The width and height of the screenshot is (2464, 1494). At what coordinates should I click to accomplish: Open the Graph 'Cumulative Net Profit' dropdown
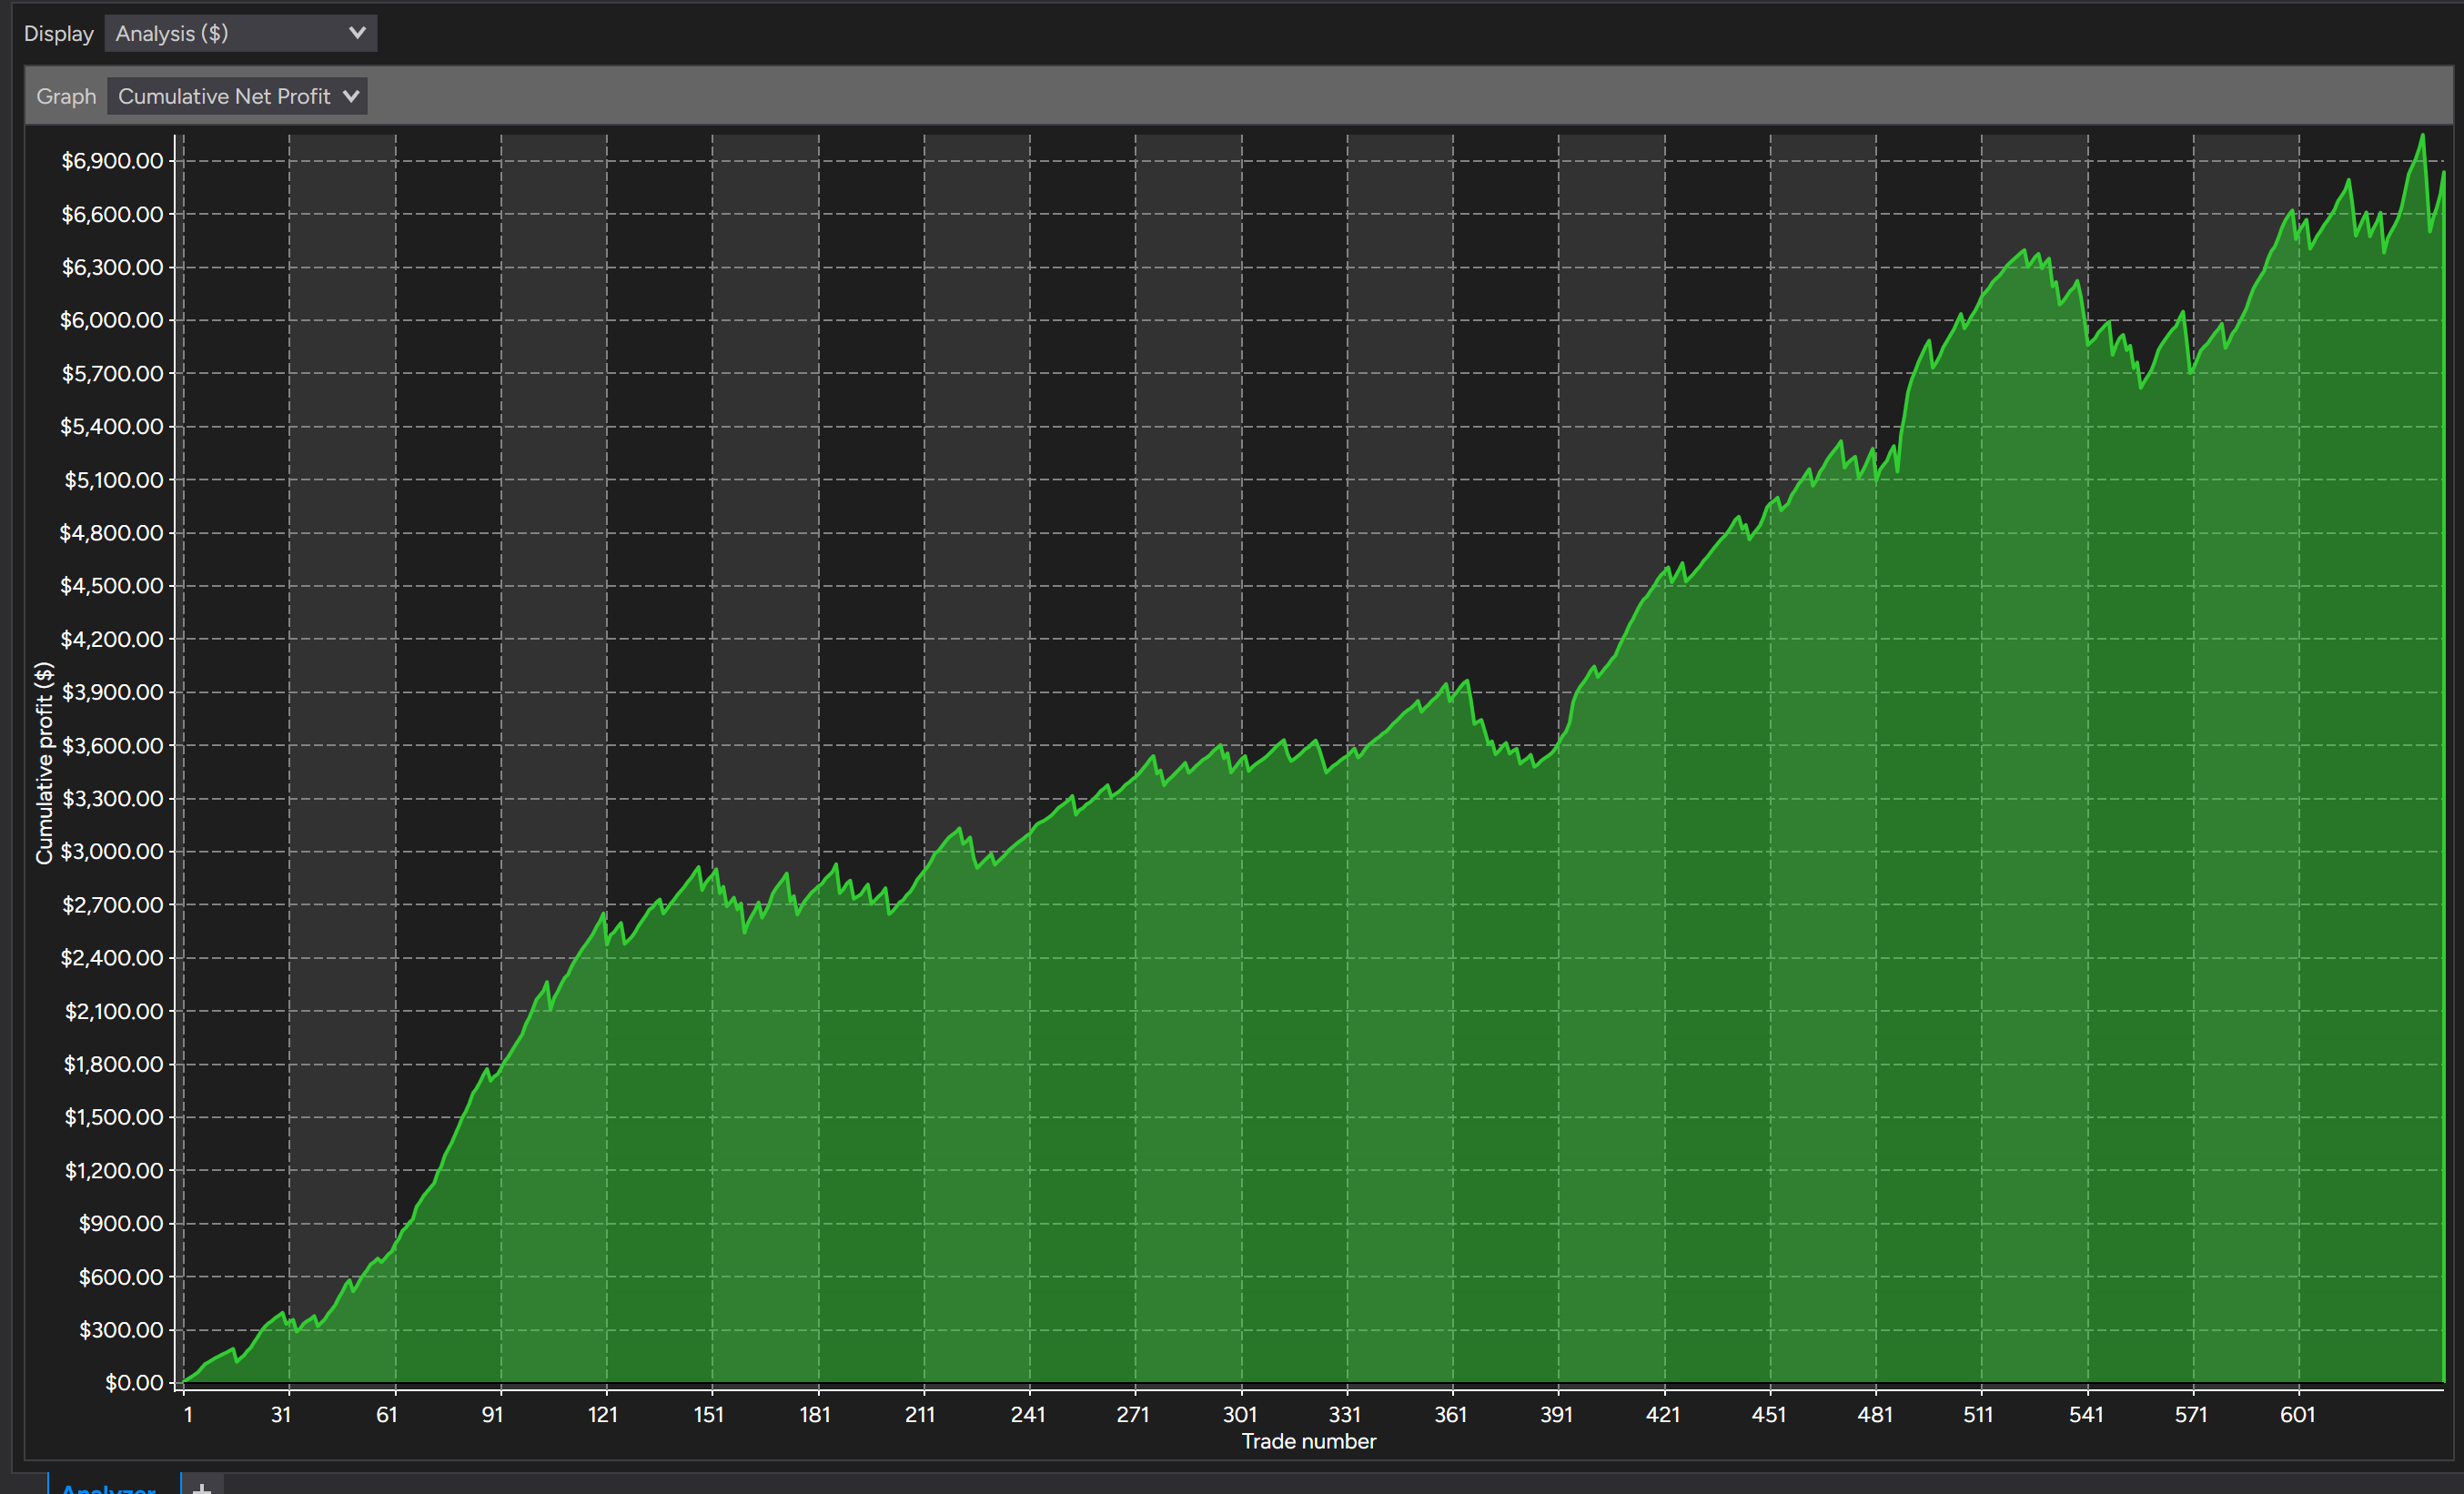pos(237,96)
